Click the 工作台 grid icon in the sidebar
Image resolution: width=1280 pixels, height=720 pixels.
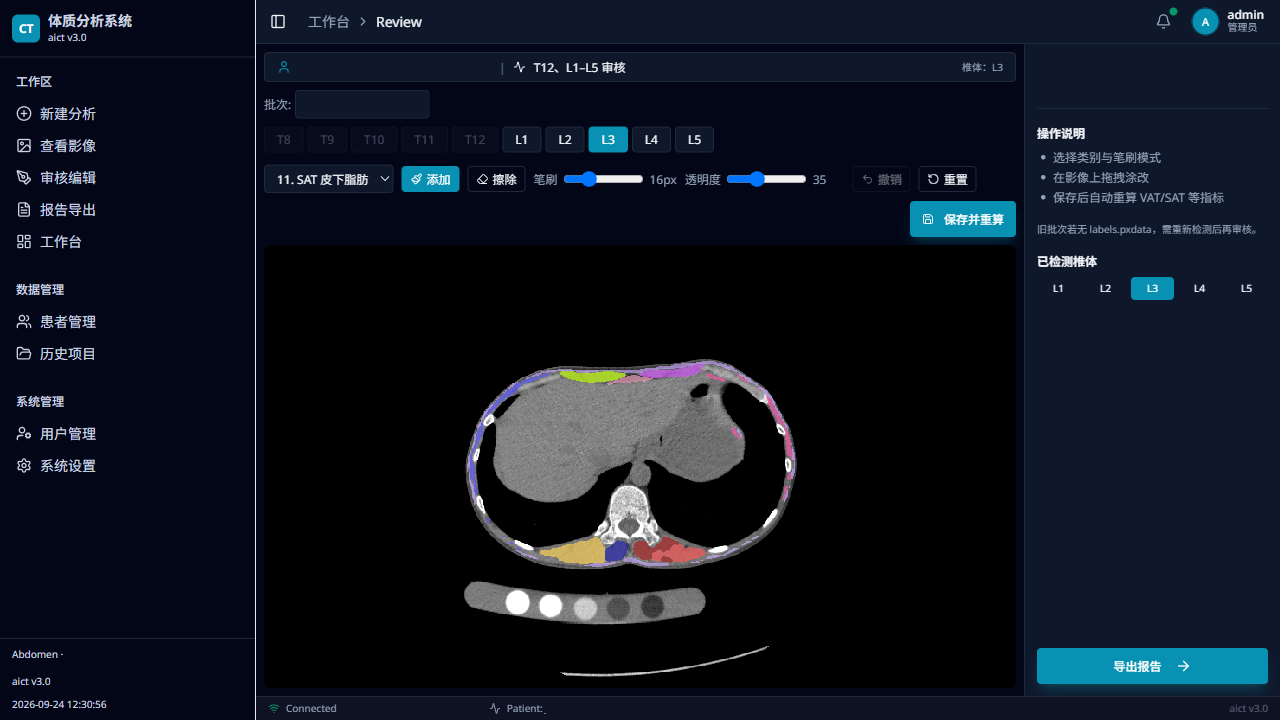point(24,242)
